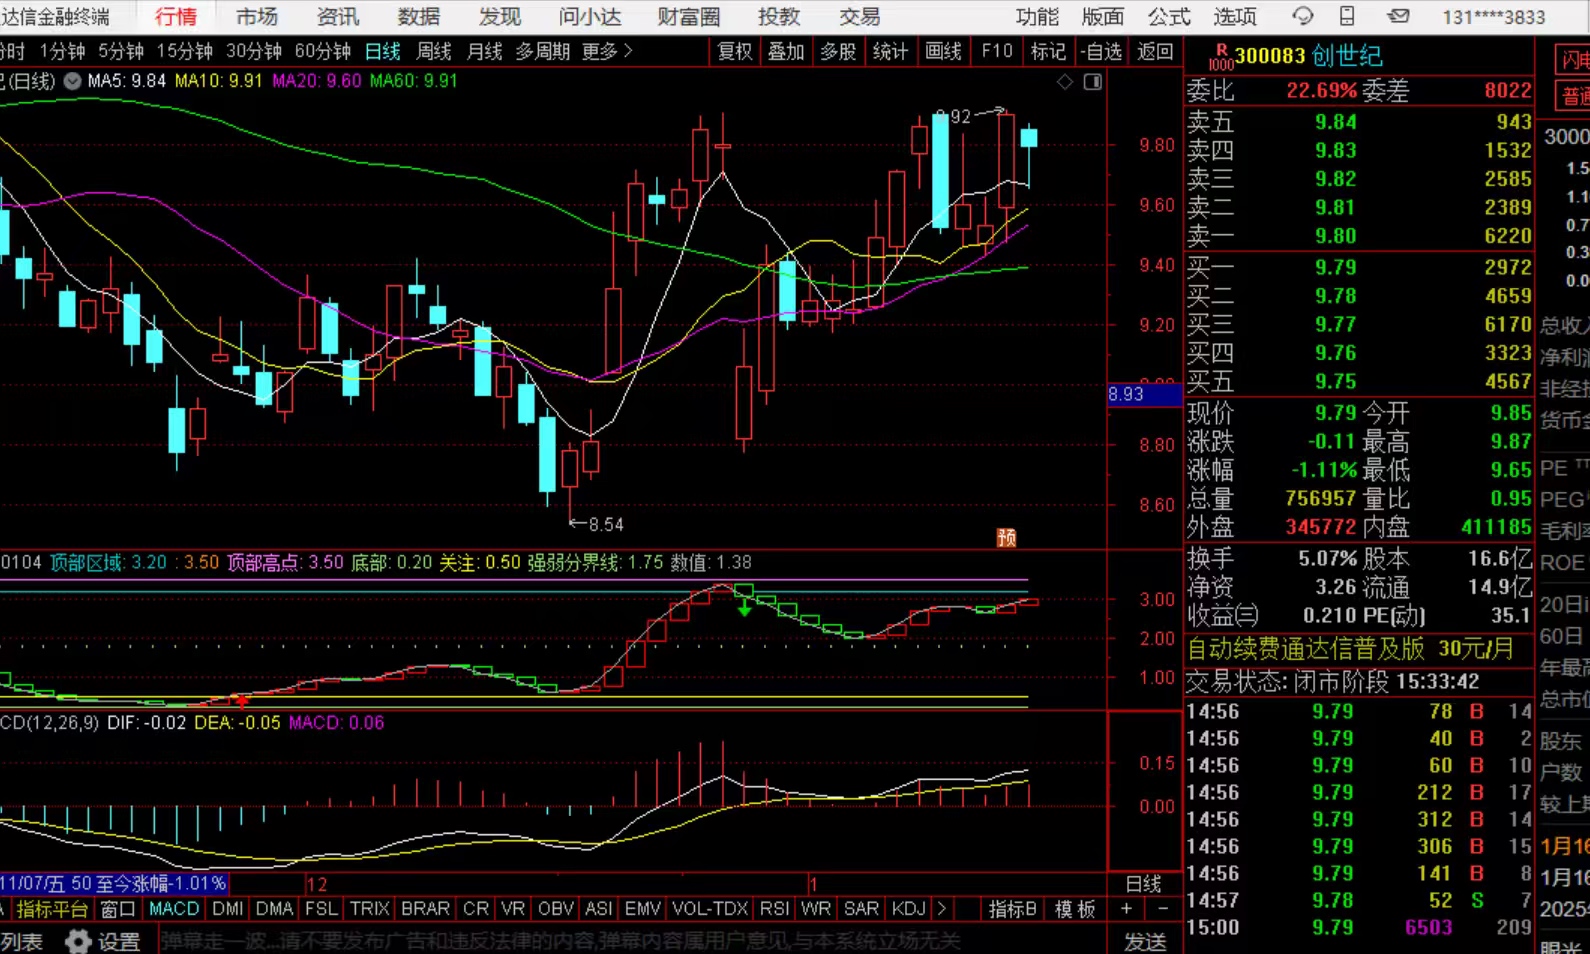Click the 统计 statistics button
Screen dimensions: 1590x954
click(x=890, y=51)
